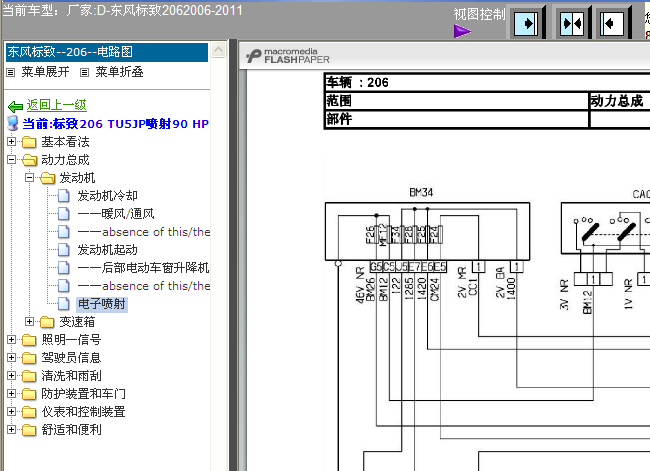Open the 发动机起动 diagram

tap(107, 250)
